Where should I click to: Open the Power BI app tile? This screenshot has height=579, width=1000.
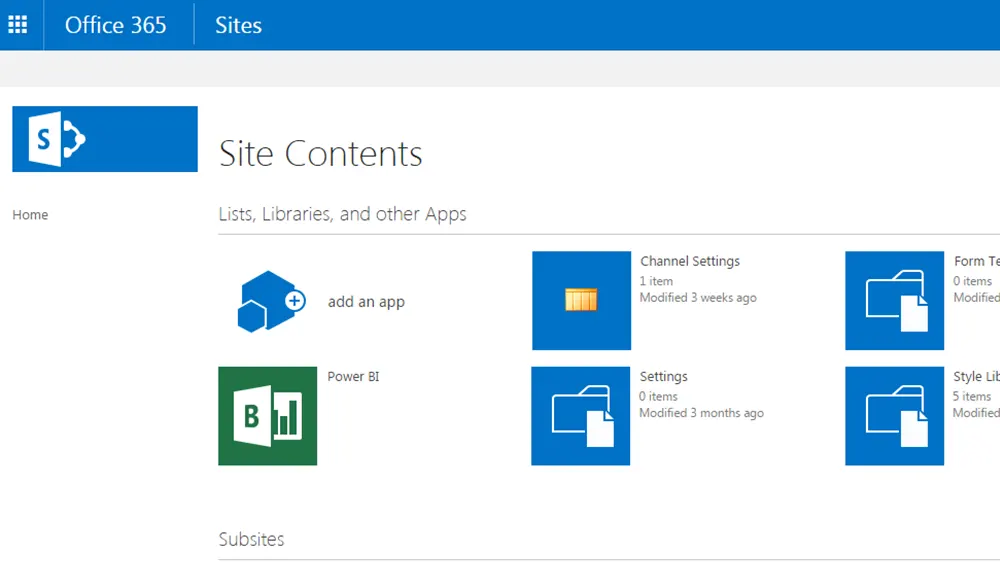tap(267, 416)
